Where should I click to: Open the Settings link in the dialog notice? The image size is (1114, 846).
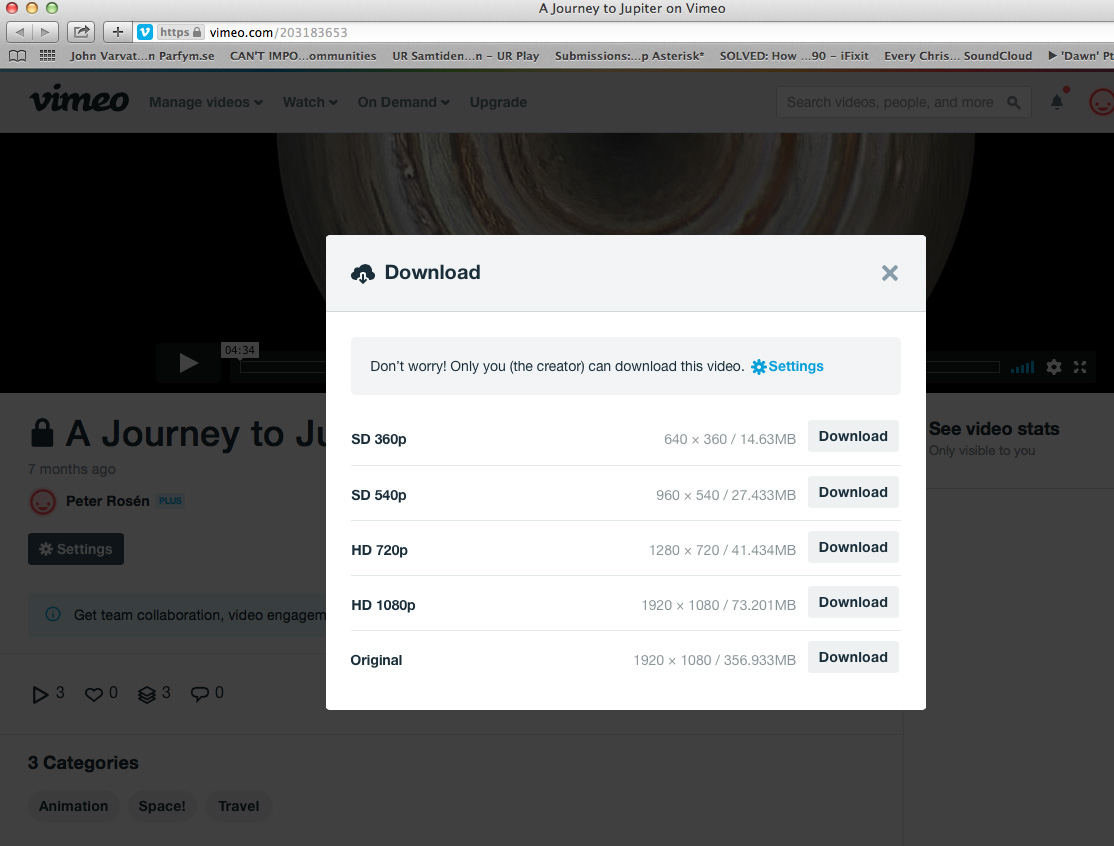(787, 366)
